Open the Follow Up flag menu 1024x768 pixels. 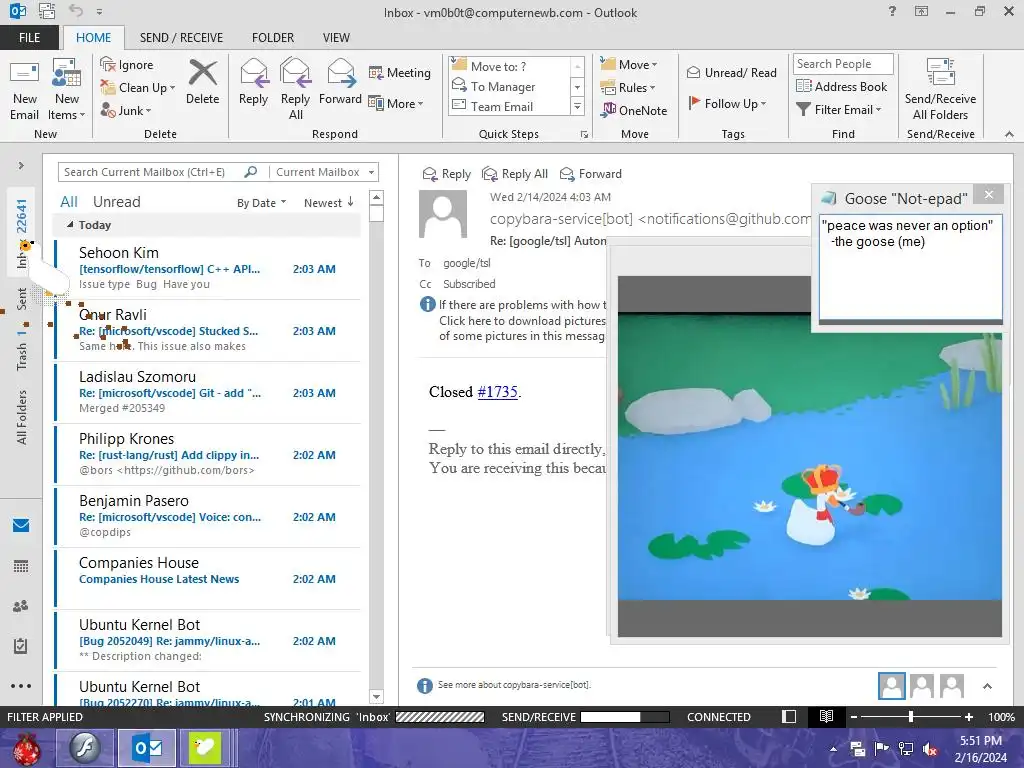pyautogui.click(x=727, y=103)
